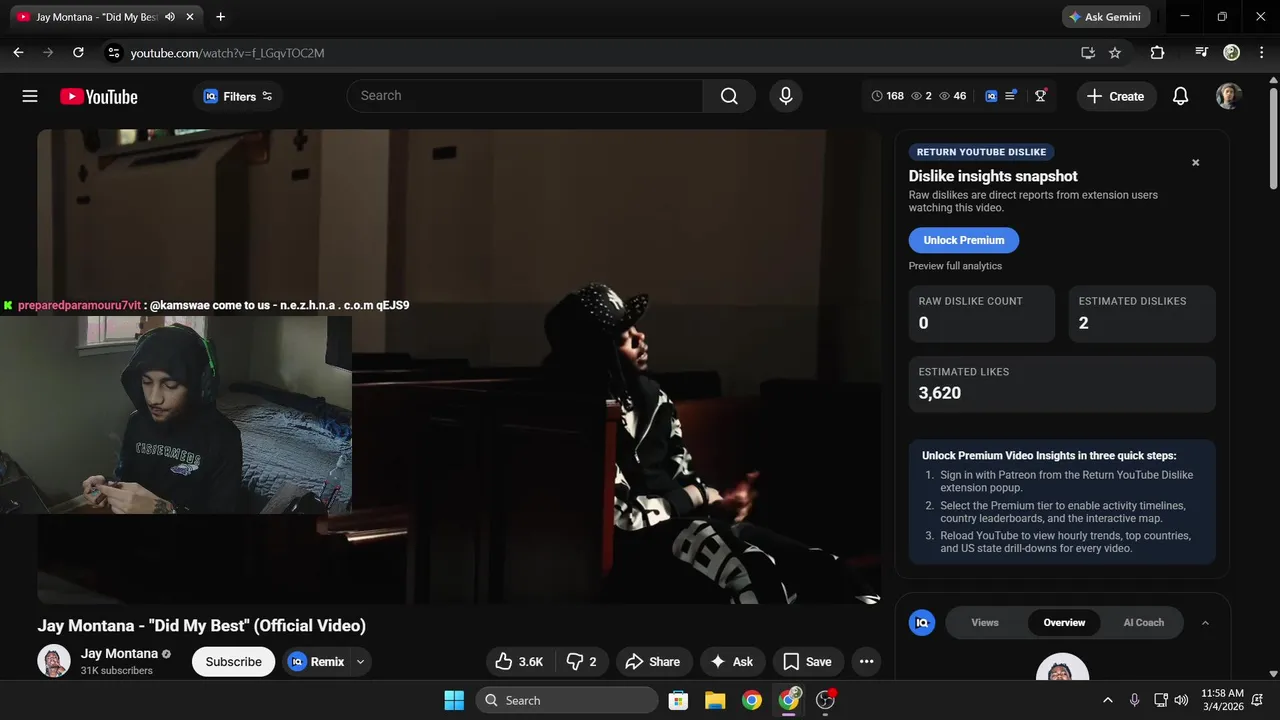Screen dimensions: 1280x720
Task: Click the Ask button below video
Action: tap(732, 661)
